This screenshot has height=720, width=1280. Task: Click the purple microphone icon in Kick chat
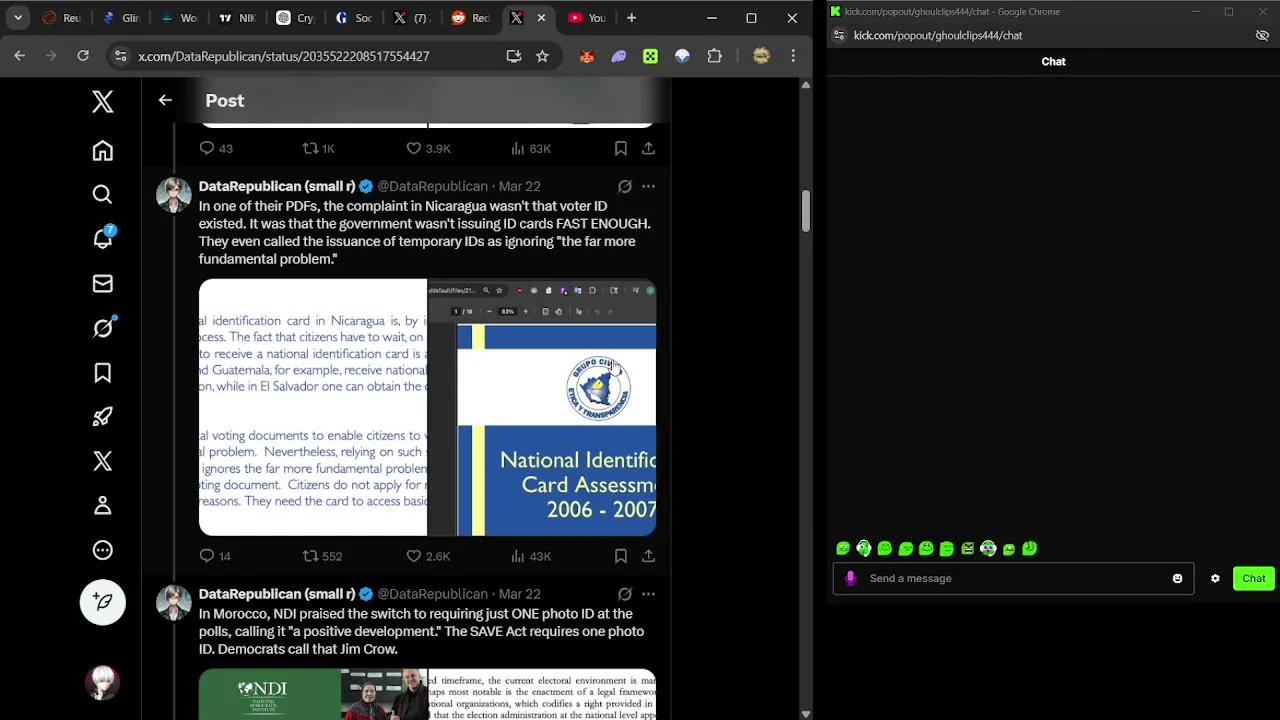[851, 578]
